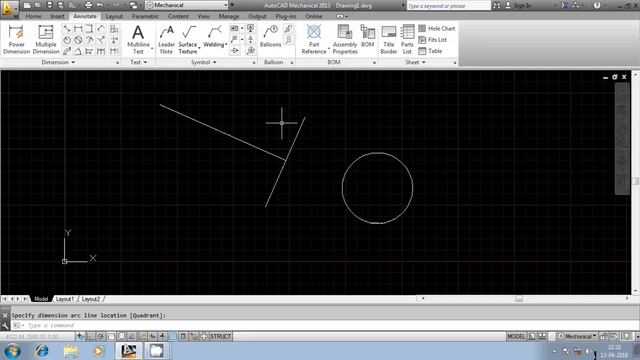Toggle STRUCT mode in status bar
This screenshot has width=640, height=360.
pyautogui.click(x=220, y=336)
